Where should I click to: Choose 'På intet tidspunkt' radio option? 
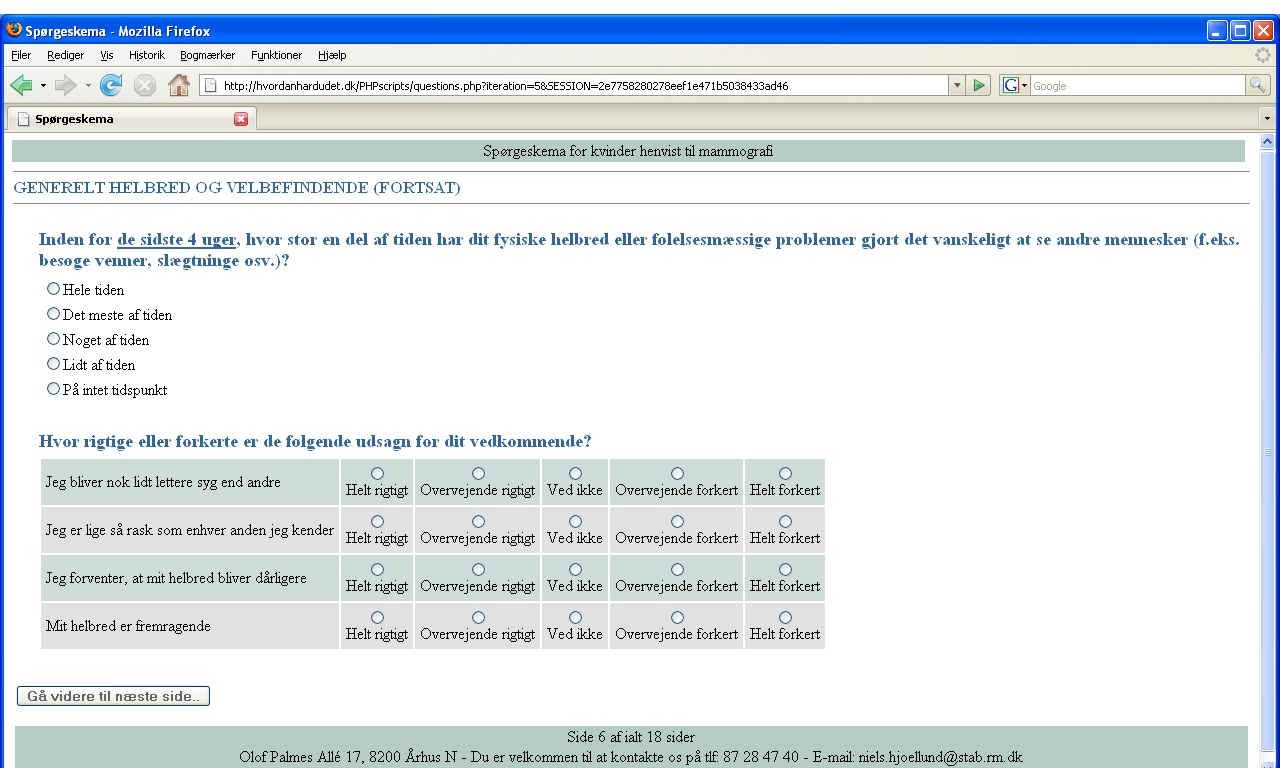coord(54,389)
